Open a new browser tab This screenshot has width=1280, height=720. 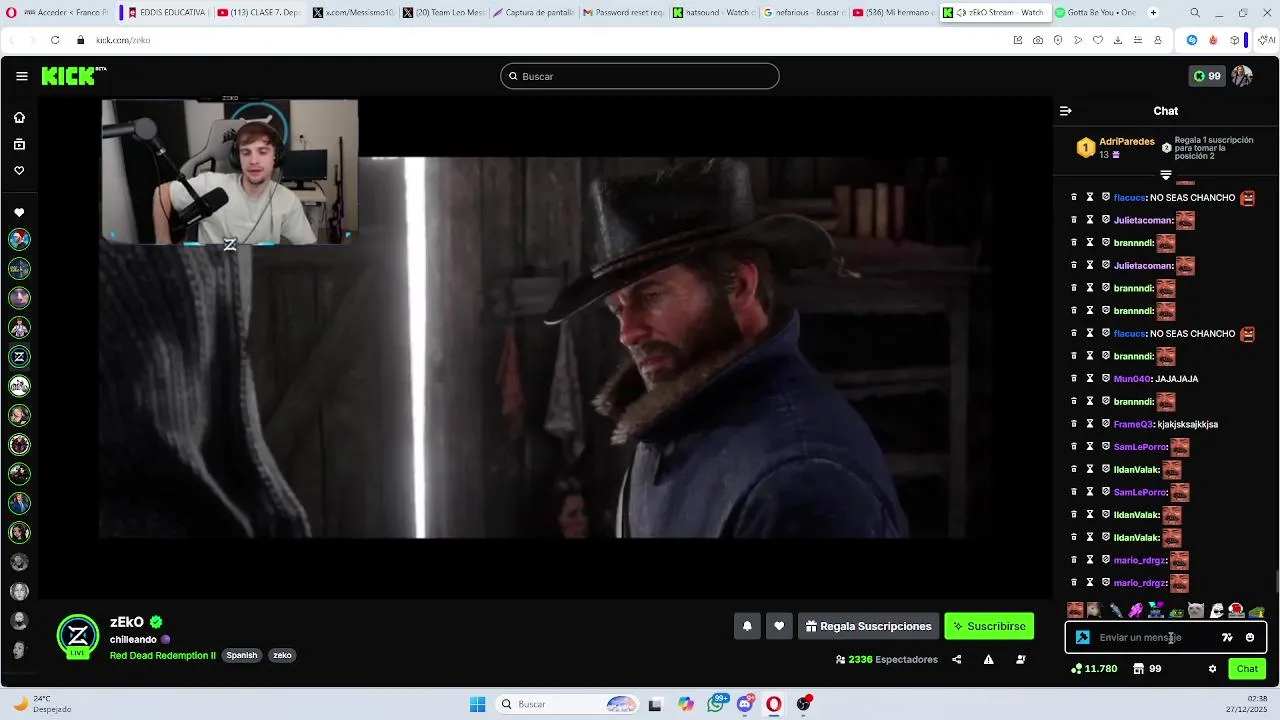point(1153,13)
